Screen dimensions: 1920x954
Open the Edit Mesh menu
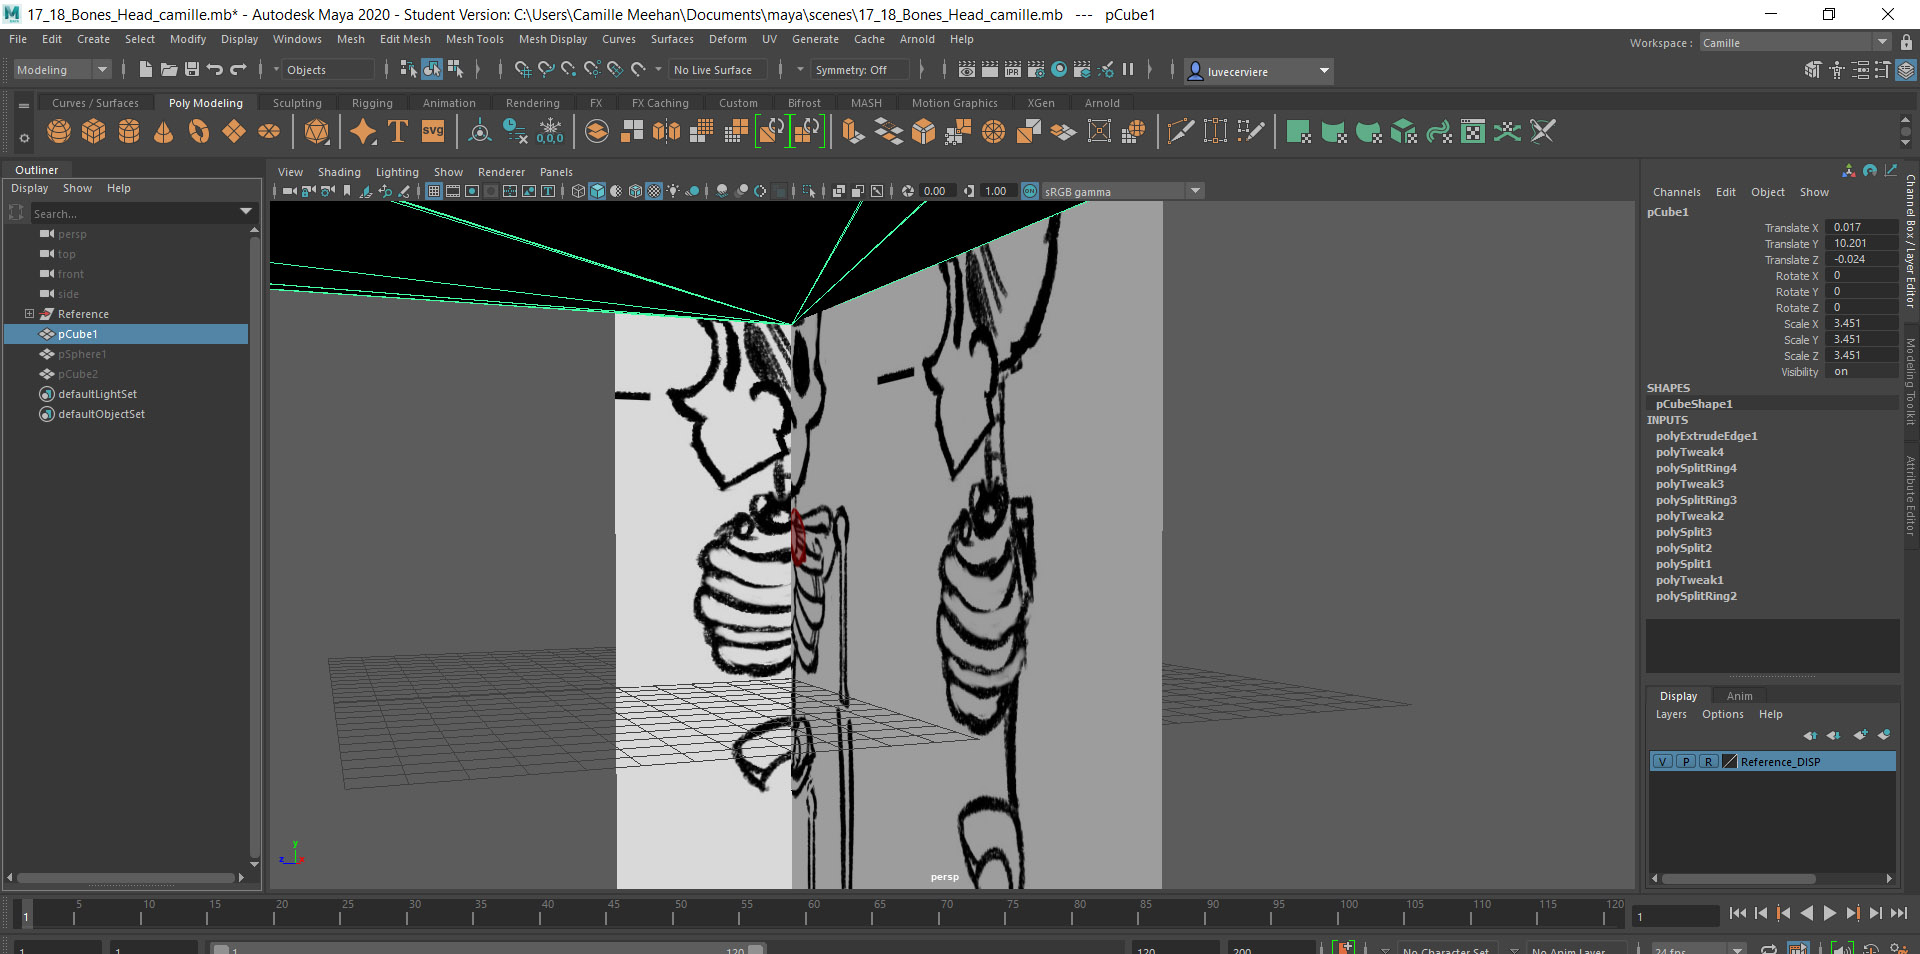click(x=405, y=39)
